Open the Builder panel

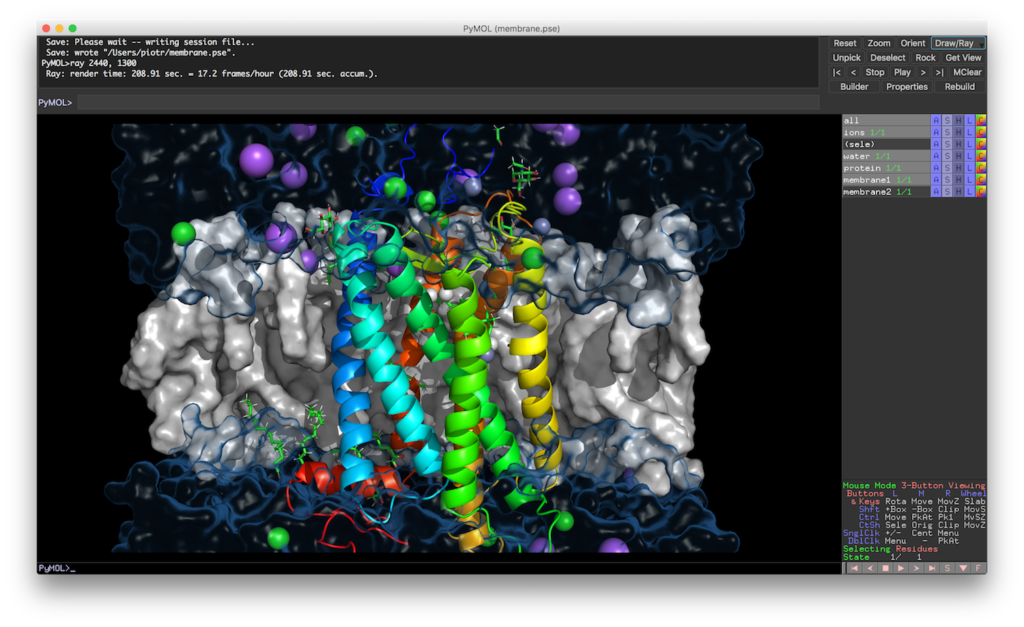coord(854,87)
